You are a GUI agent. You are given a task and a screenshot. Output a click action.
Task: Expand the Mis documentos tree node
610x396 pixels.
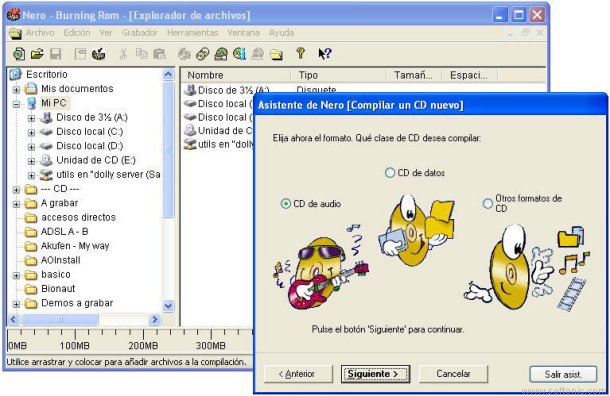tap(16, 90)
